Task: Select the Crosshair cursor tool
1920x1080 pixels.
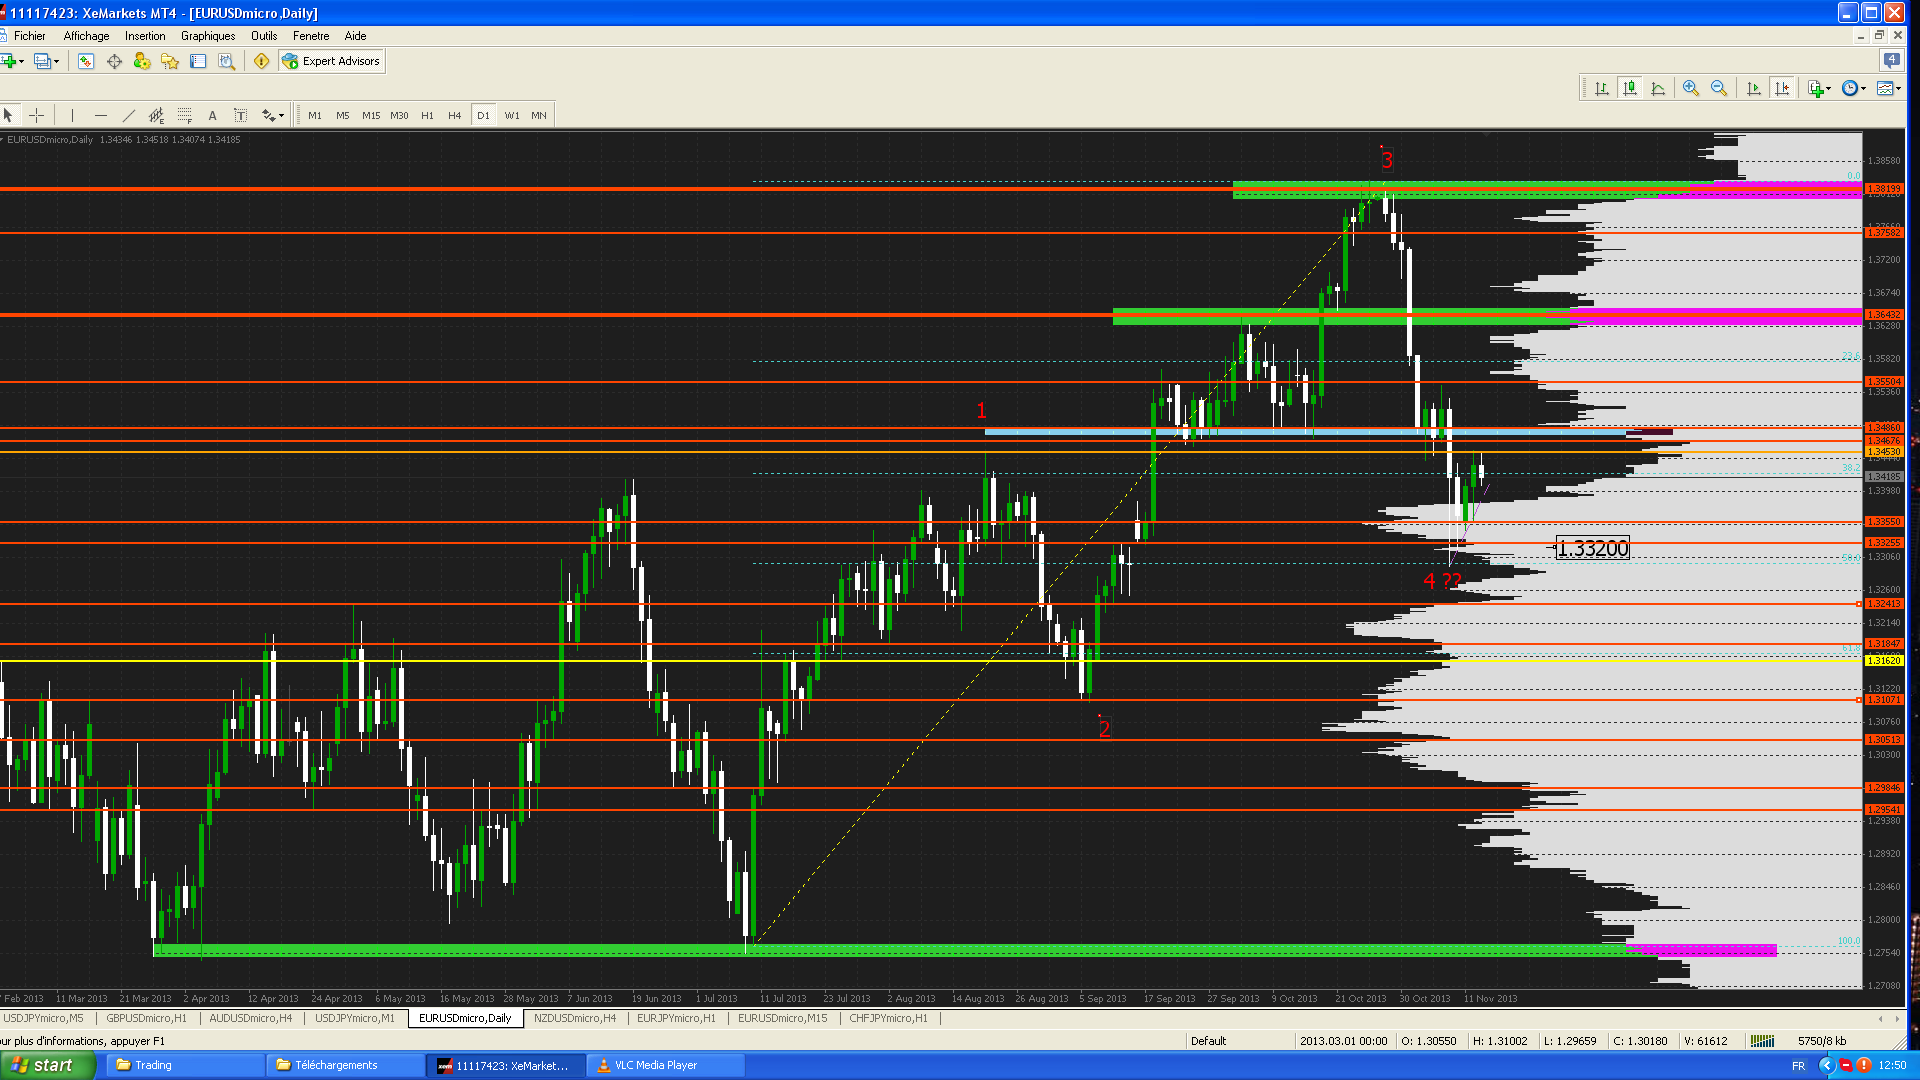Action: tap(36, 115)
